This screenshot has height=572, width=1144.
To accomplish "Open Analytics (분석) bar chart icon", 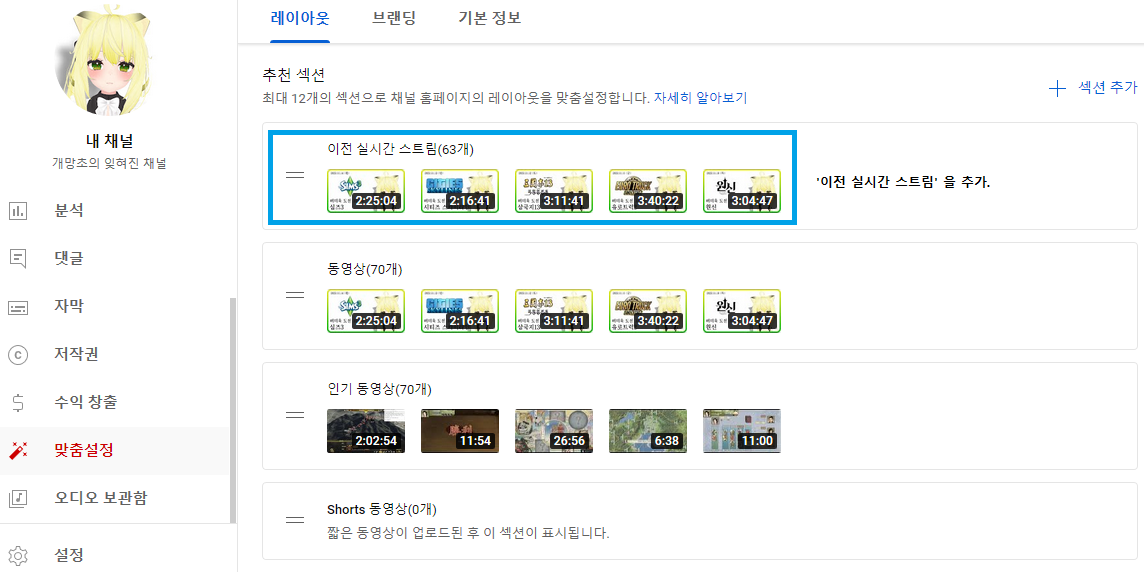I will click(x=18, y=211).
